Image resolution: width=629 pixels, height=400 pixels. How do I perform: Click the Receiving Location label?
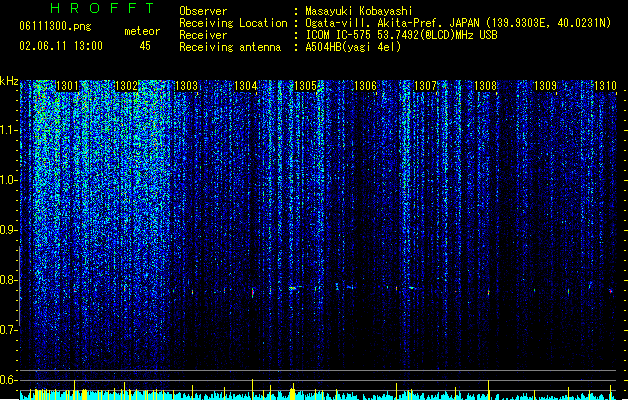tap(233, 23)
